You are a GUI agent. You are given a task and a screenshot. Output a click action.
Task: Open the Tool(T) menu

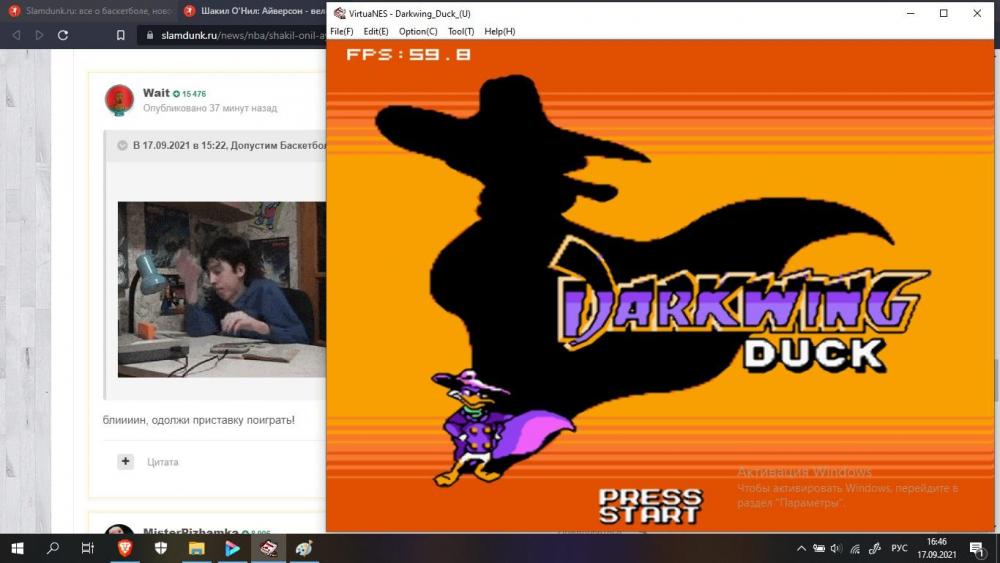tap(461, 31)
